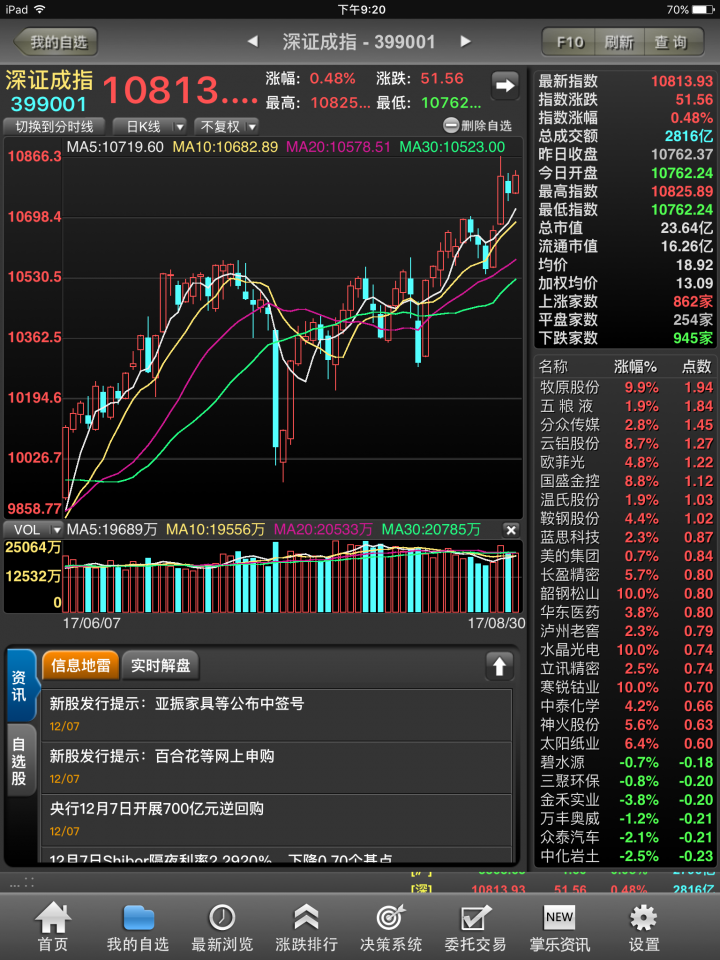Open the 日K线 period dropdown
Viewport: 720px width, 960px height.
pyautogui.click(x=150, y=127)
